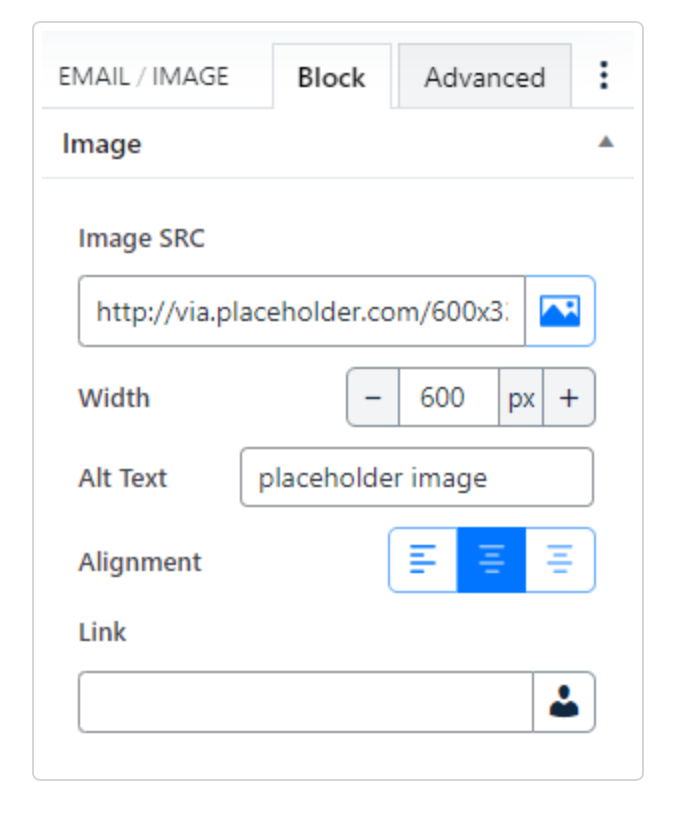The width and height of the screenshot is (686, 822).
Task: Click the empty Link input field
Action: pyautogui.click(x=305, y=702)
